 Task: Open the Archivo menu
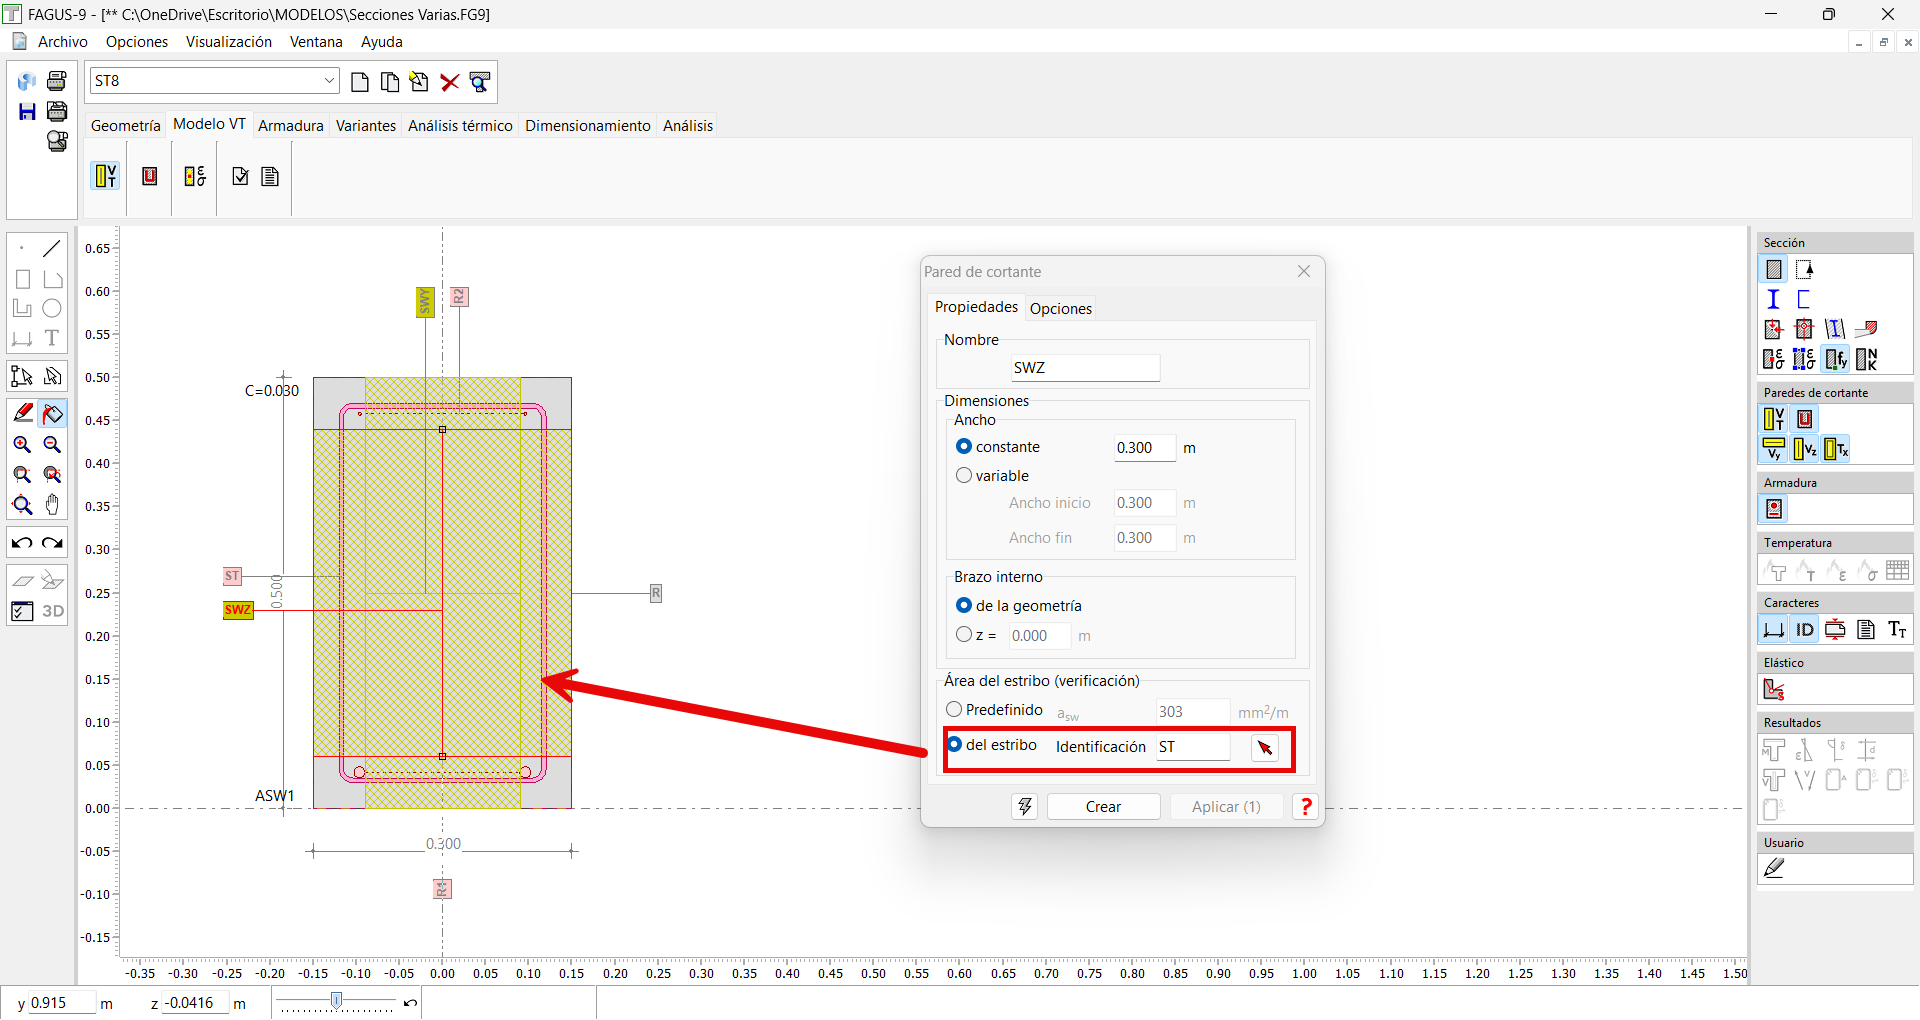tap(62, 42)
